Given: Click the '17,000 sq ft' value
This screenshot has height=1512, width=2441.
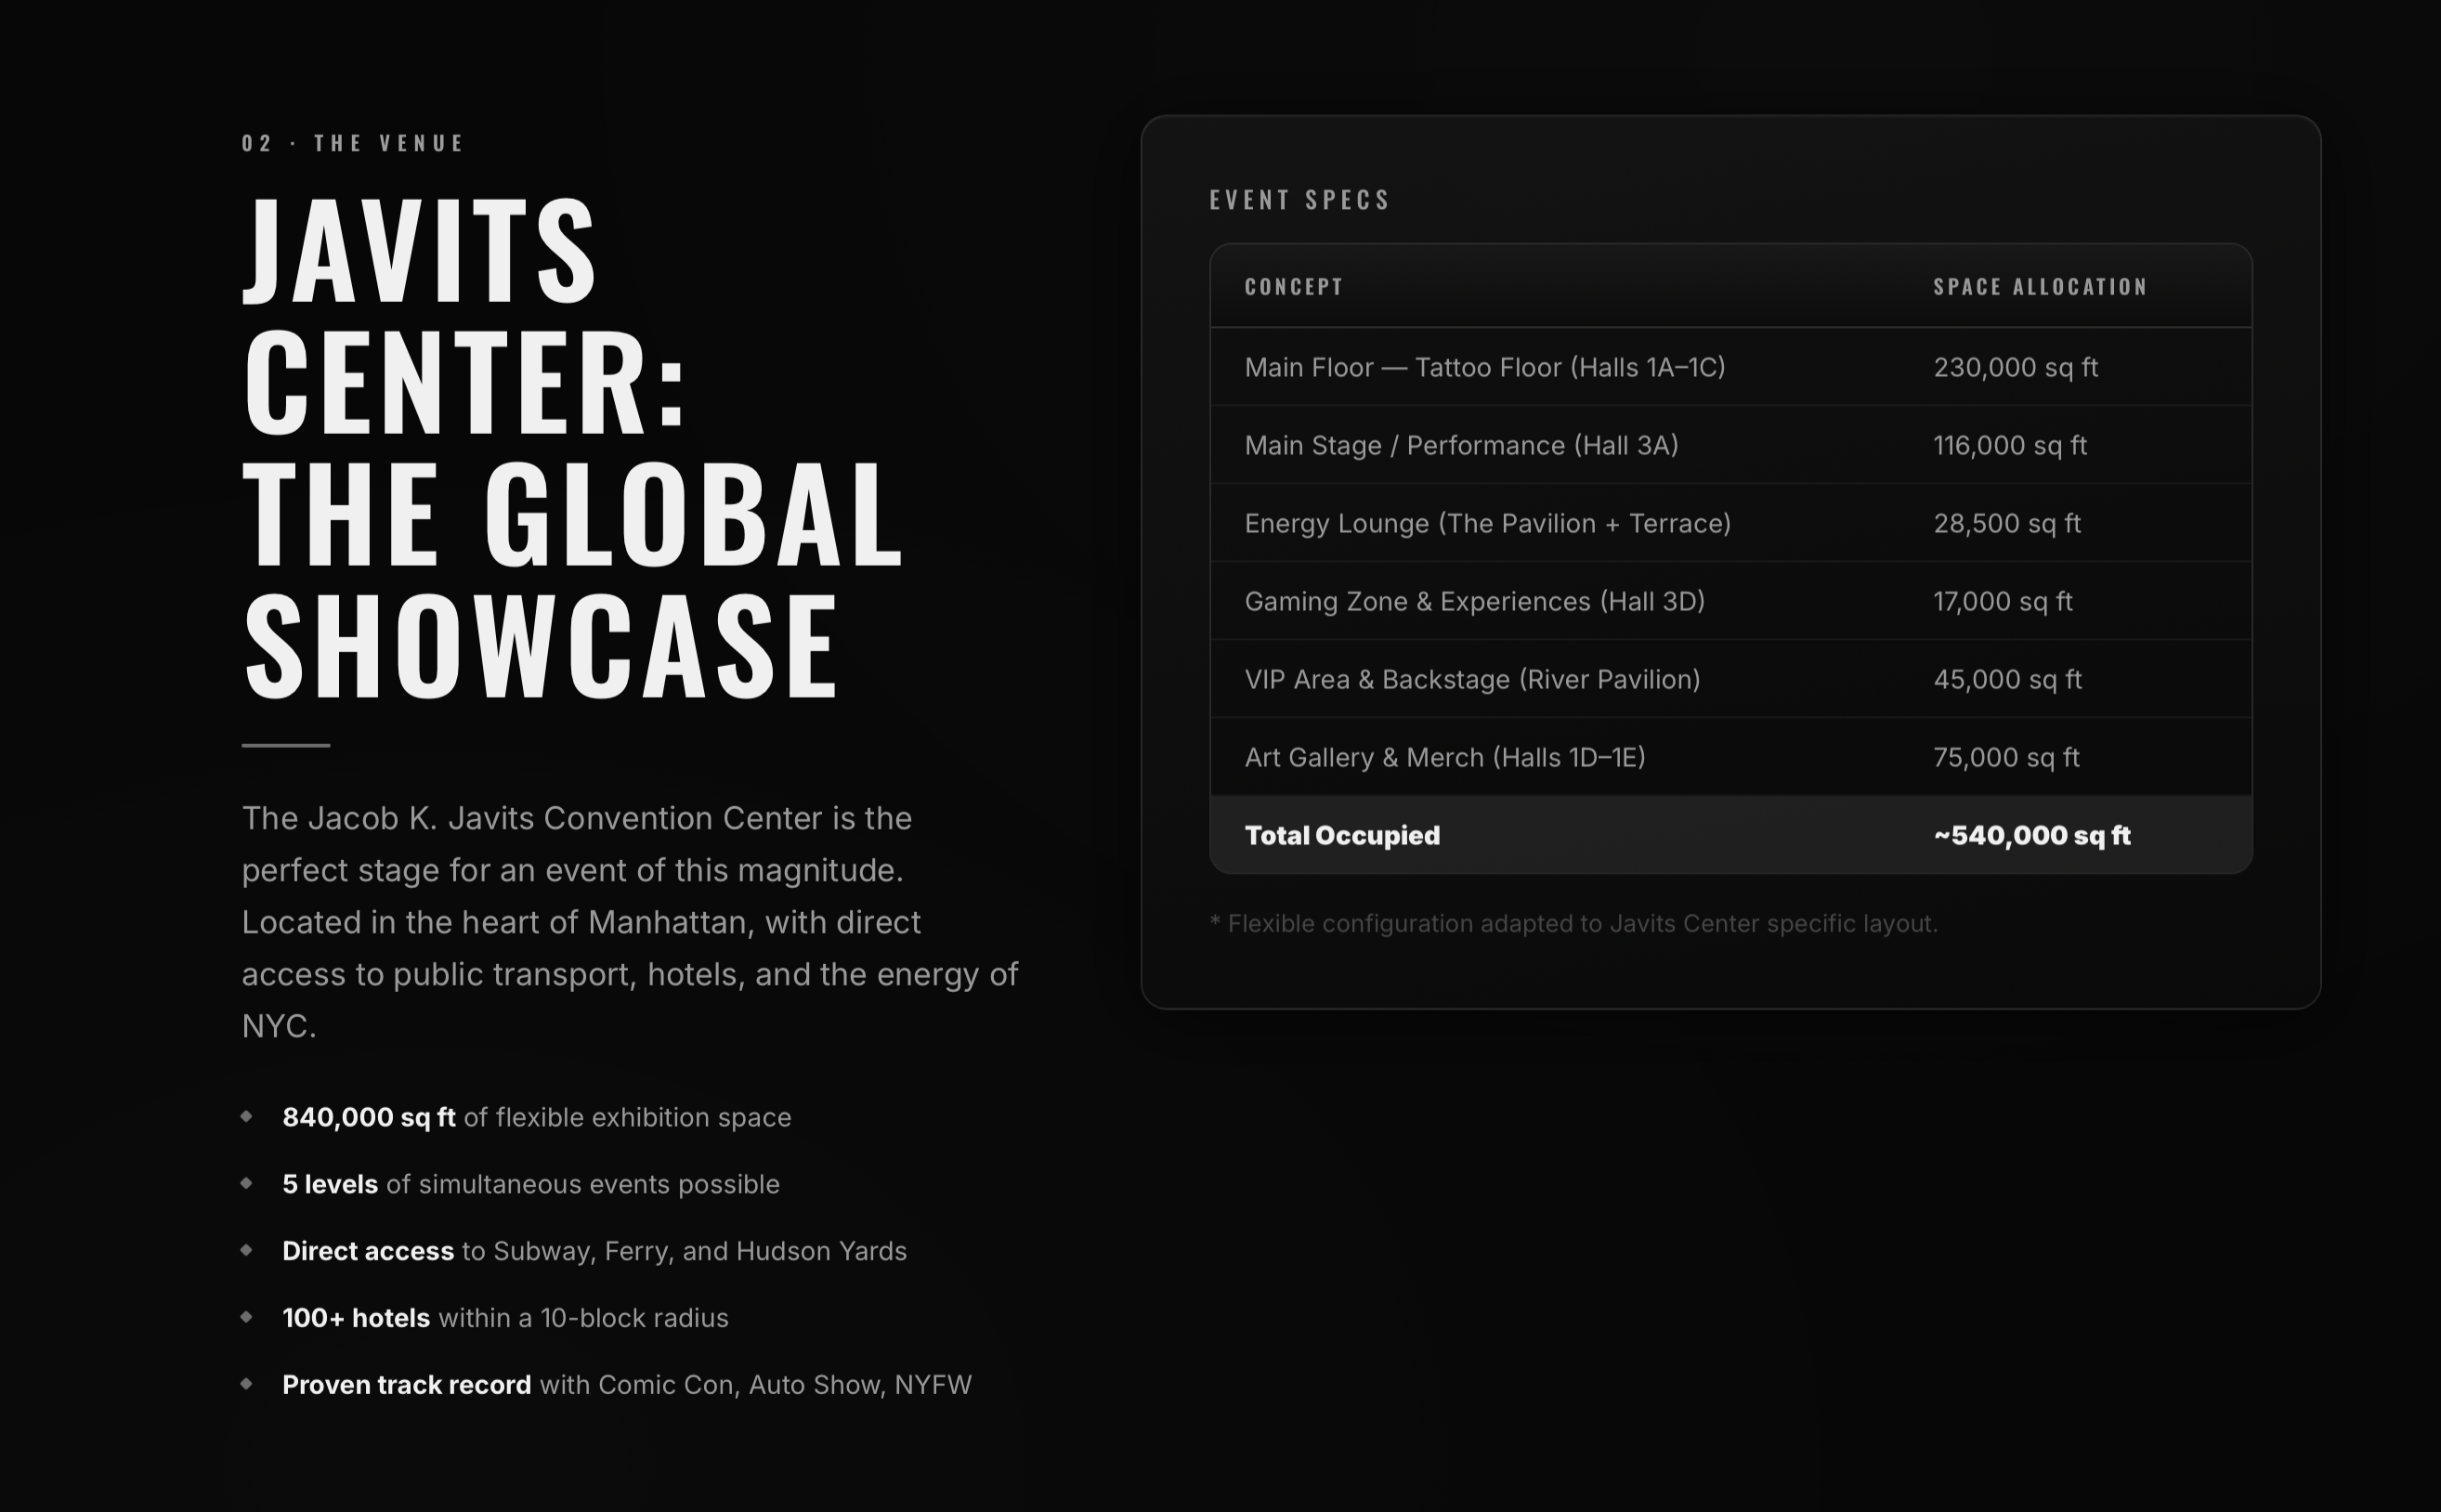Looking at the screenshot, I should click(x=2003, y=602).
